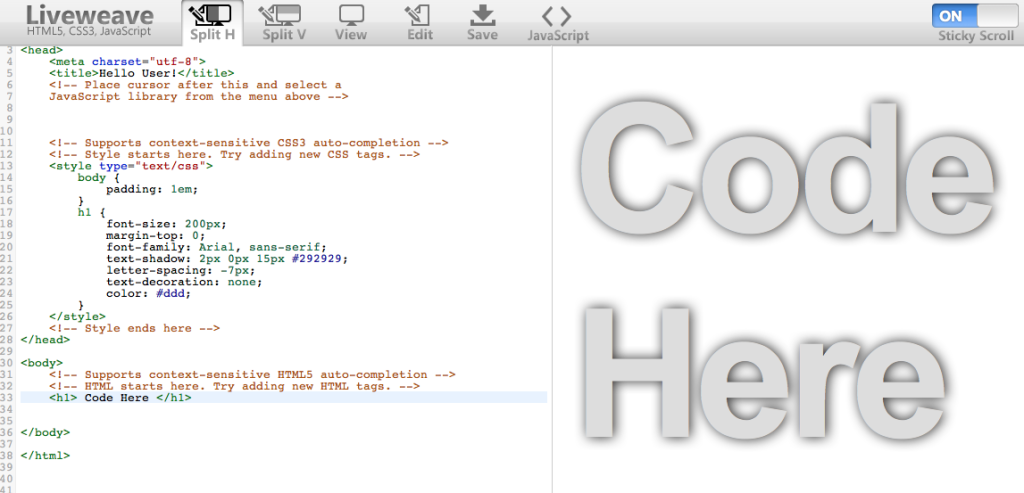Click the 'Edit' label
Image resolution: width=1024 pixels, height=493 pixels.
[x=420, y=35]
